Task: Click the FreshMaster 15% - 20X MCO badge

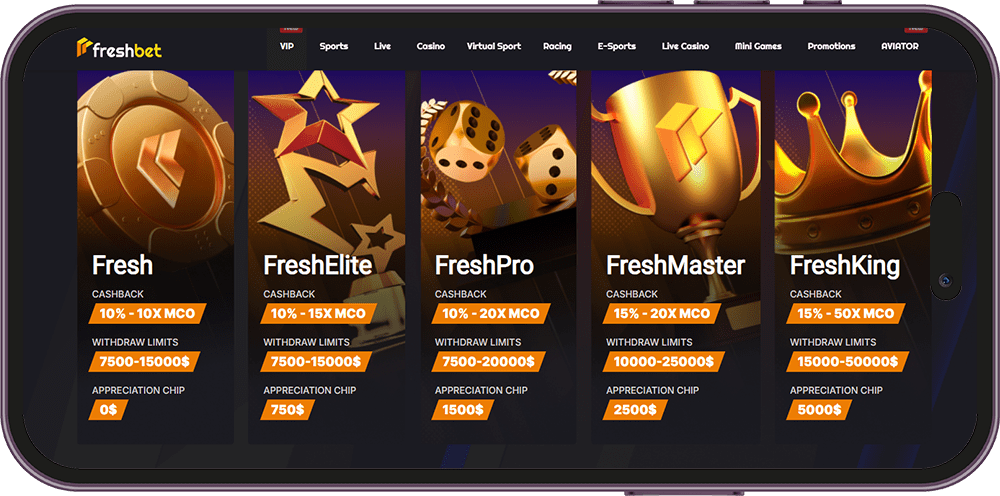Action: (x=661, y=314)
